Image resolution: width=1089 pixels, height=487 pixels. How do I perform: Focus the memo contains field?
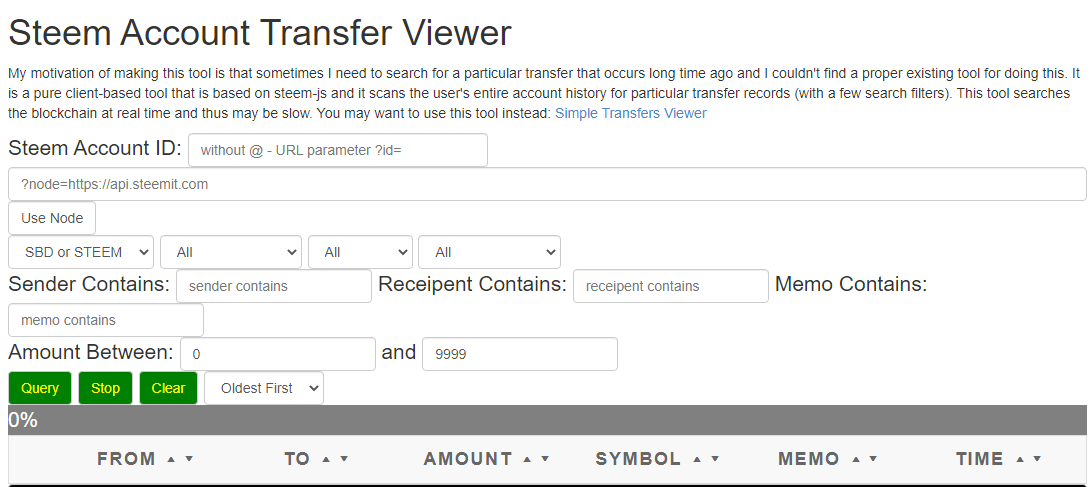(x=106, y=320)
